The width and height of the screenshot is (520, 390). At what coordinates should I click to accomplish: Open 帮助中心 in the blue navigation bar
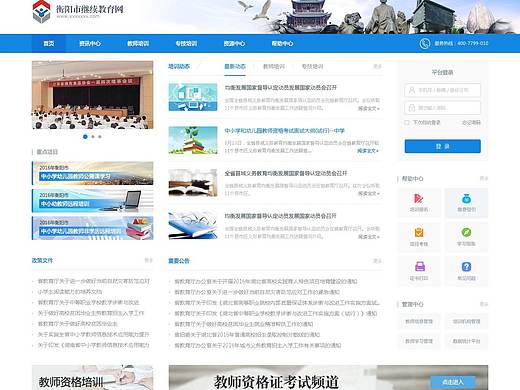(282, 43)
